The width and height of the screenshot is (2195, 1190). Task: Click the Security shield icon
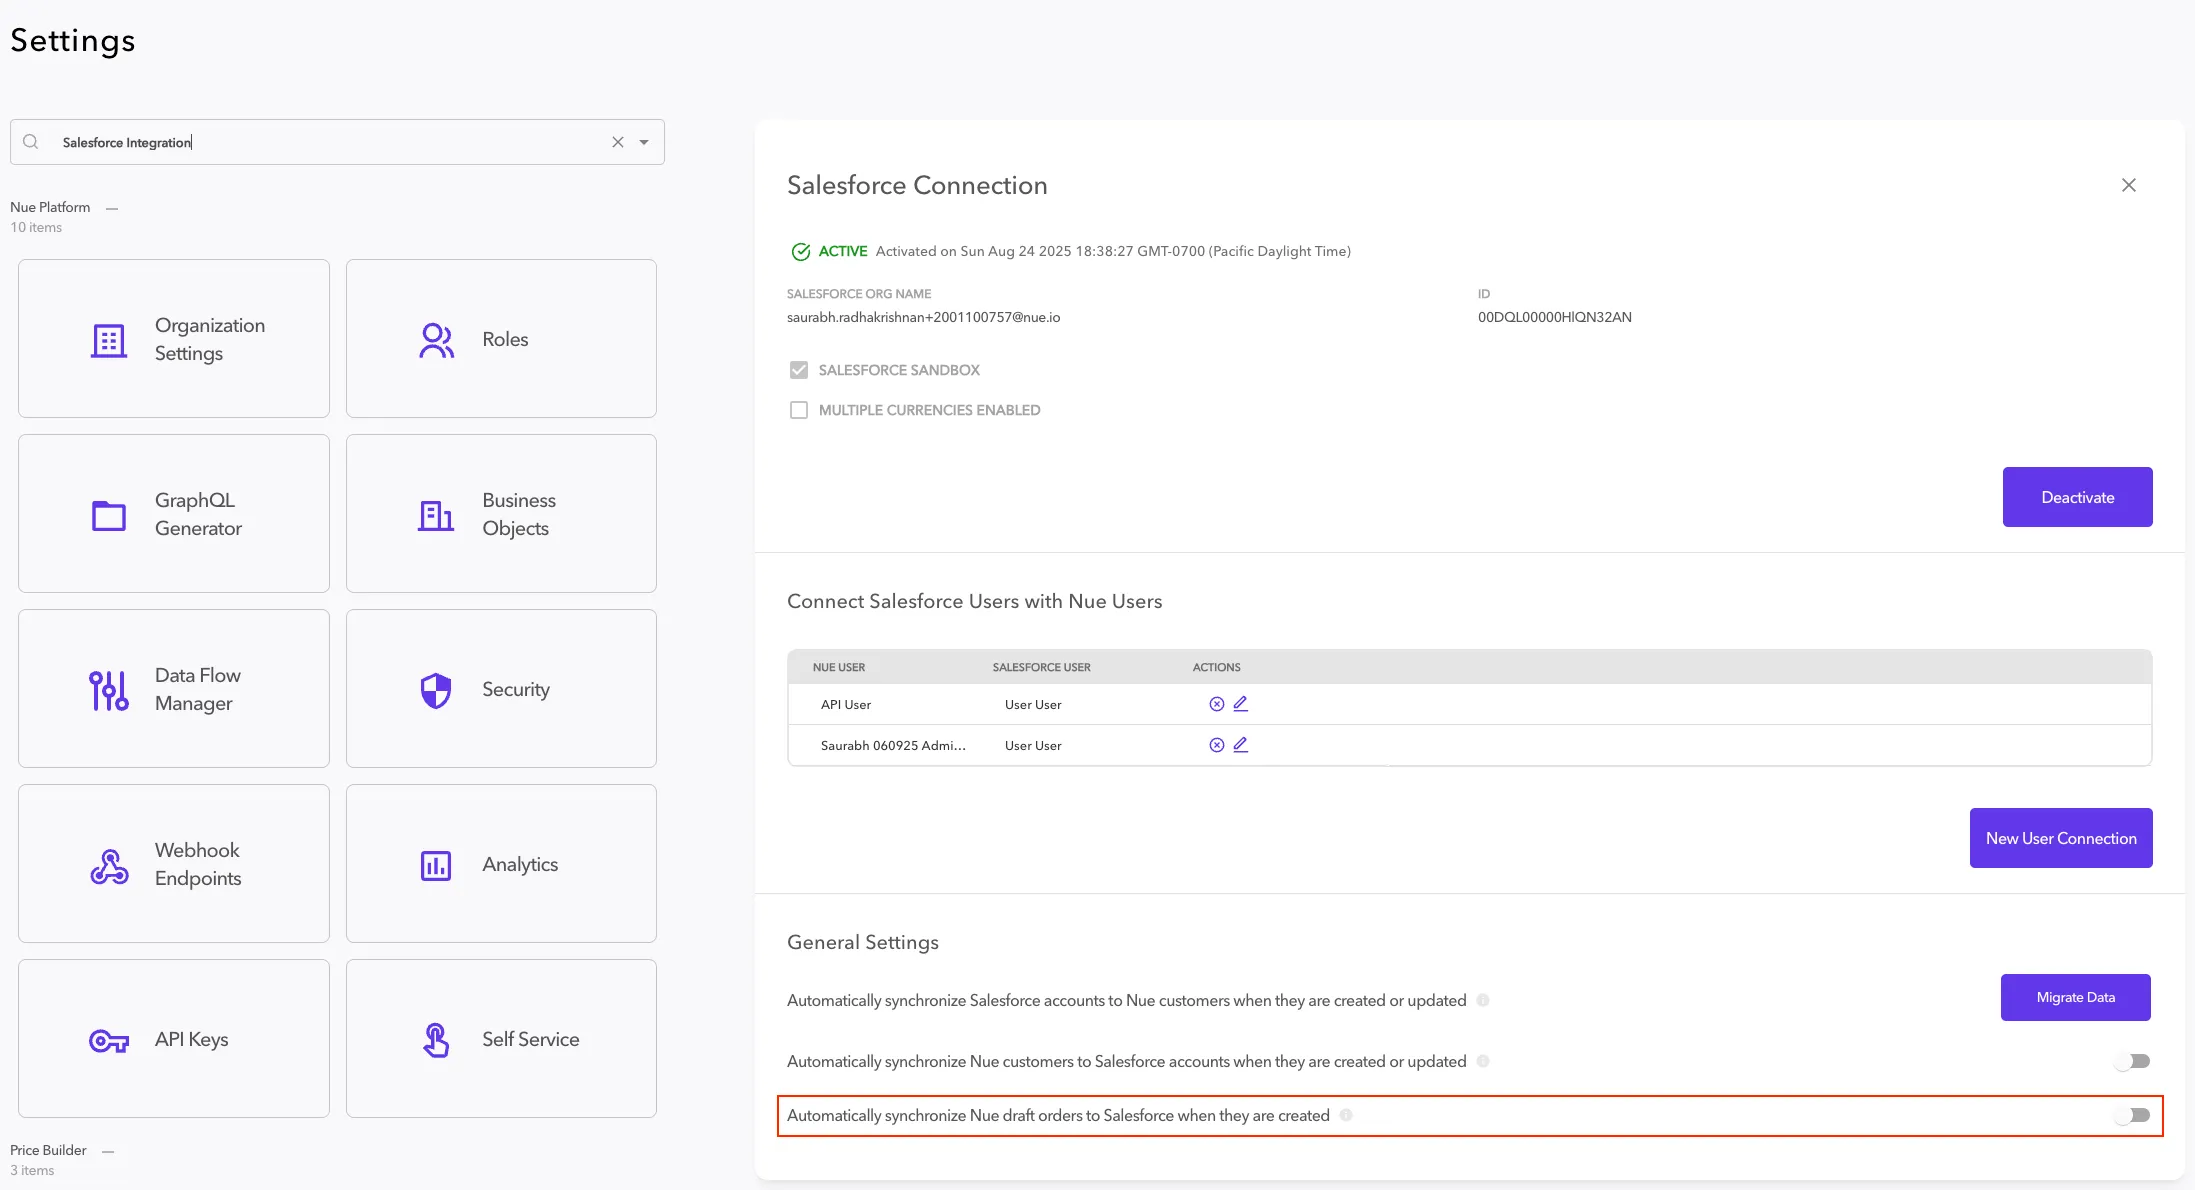[x=436, y=690]
